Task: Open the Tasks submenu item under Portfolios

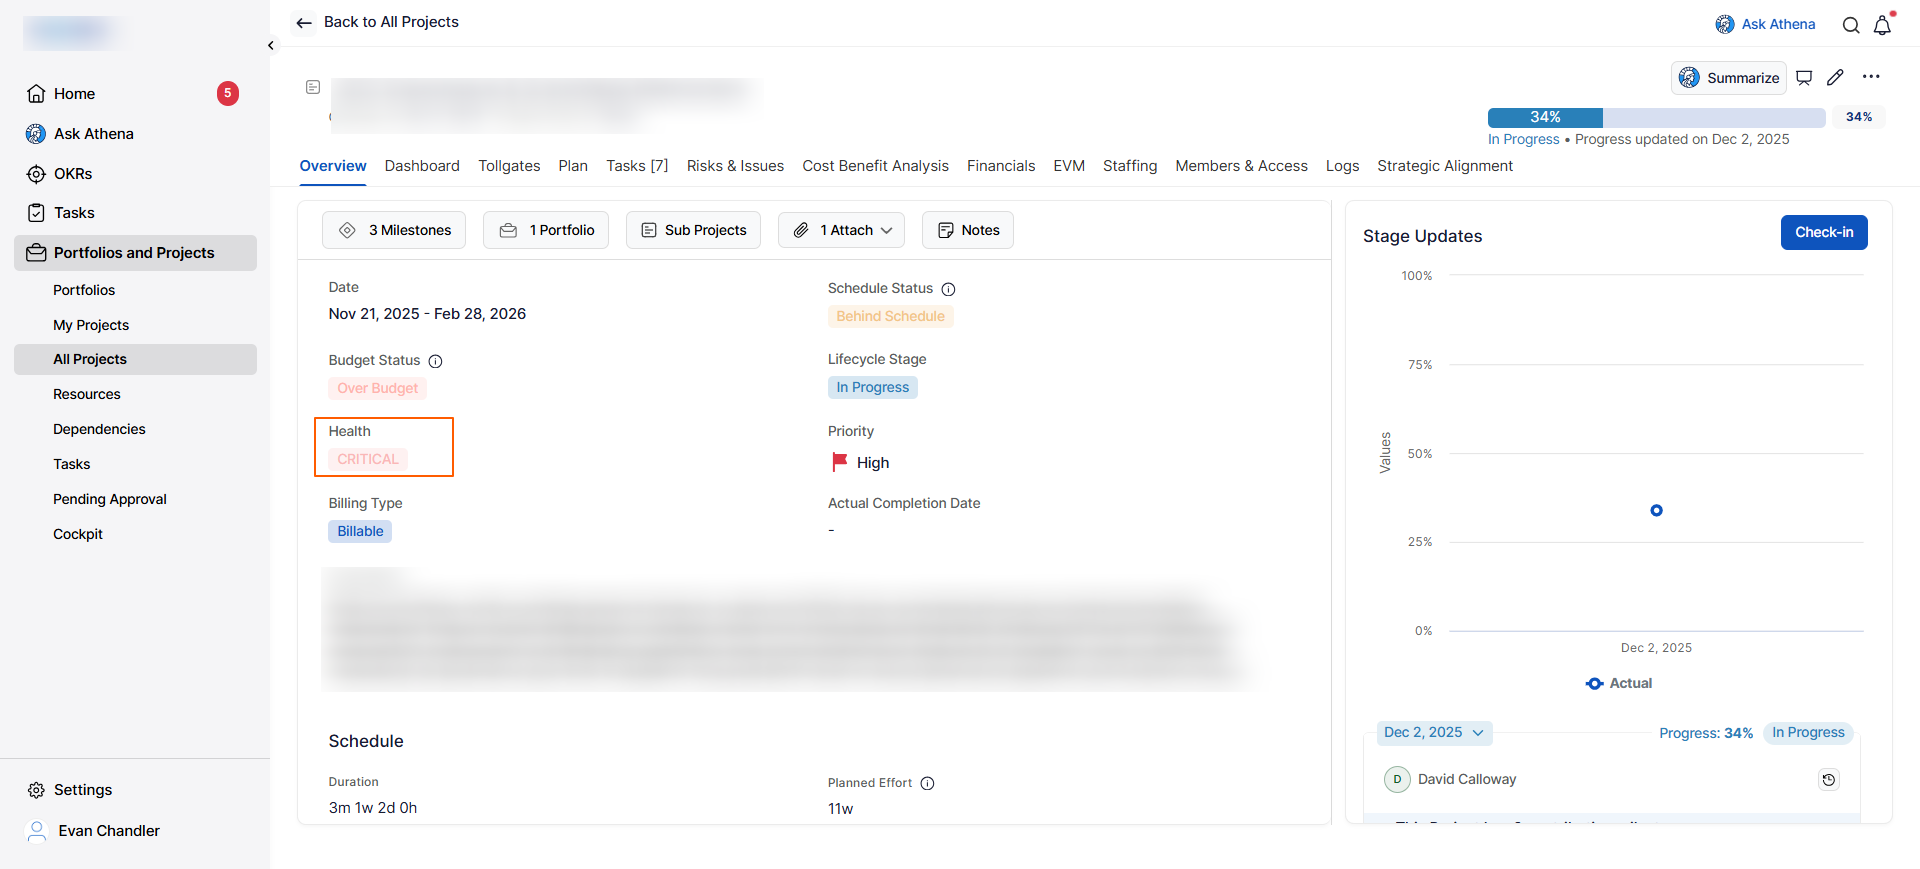Action: click(71, 464)
